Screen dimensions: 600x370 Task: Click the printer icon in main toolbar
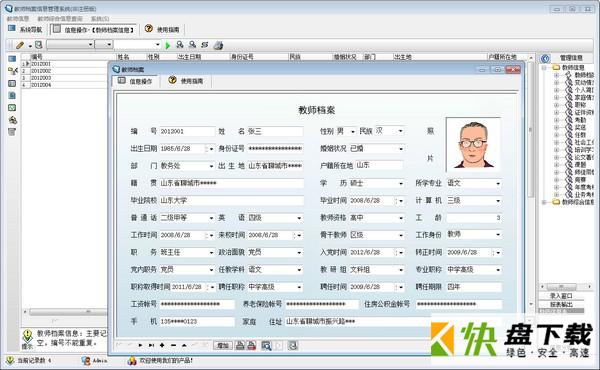(218, 45)
